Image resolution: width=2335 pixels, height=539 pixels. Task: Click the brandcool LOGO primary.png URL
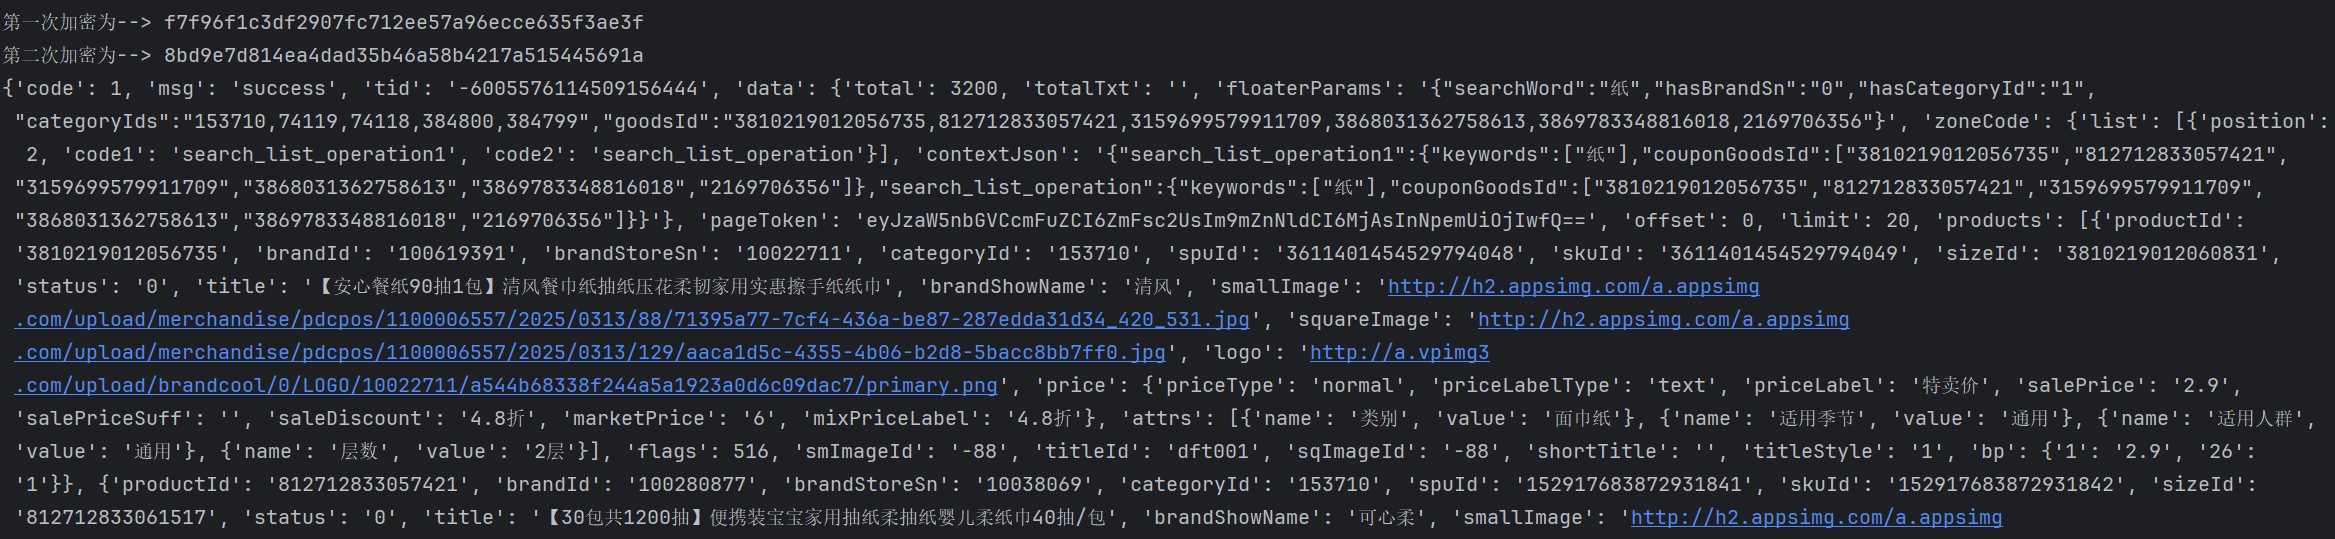[506, 386]
